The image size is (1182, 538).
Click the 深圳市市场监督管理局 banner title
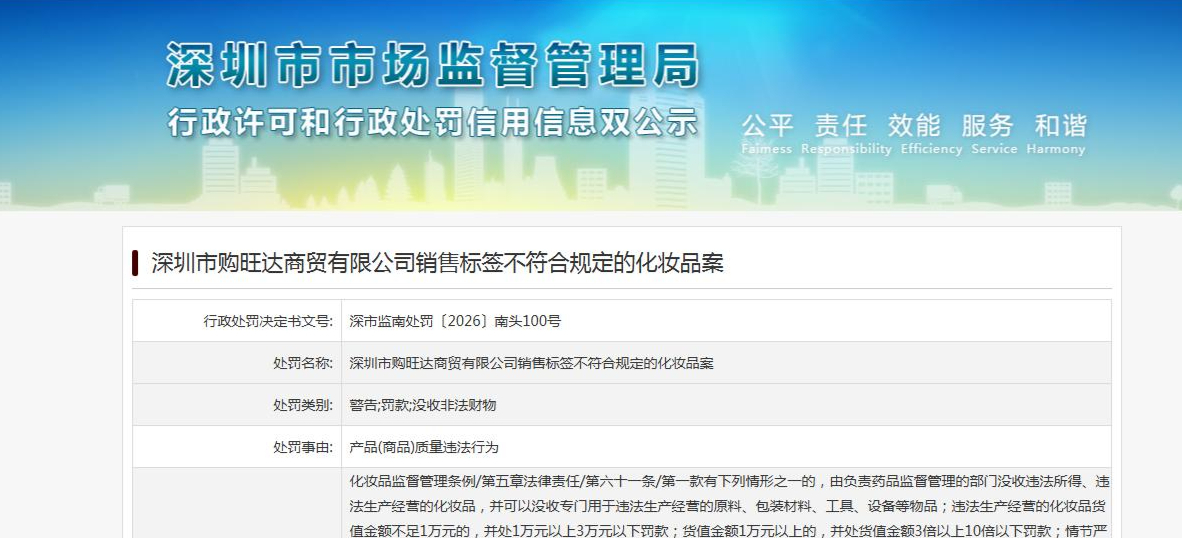click(x=433, y=66)
